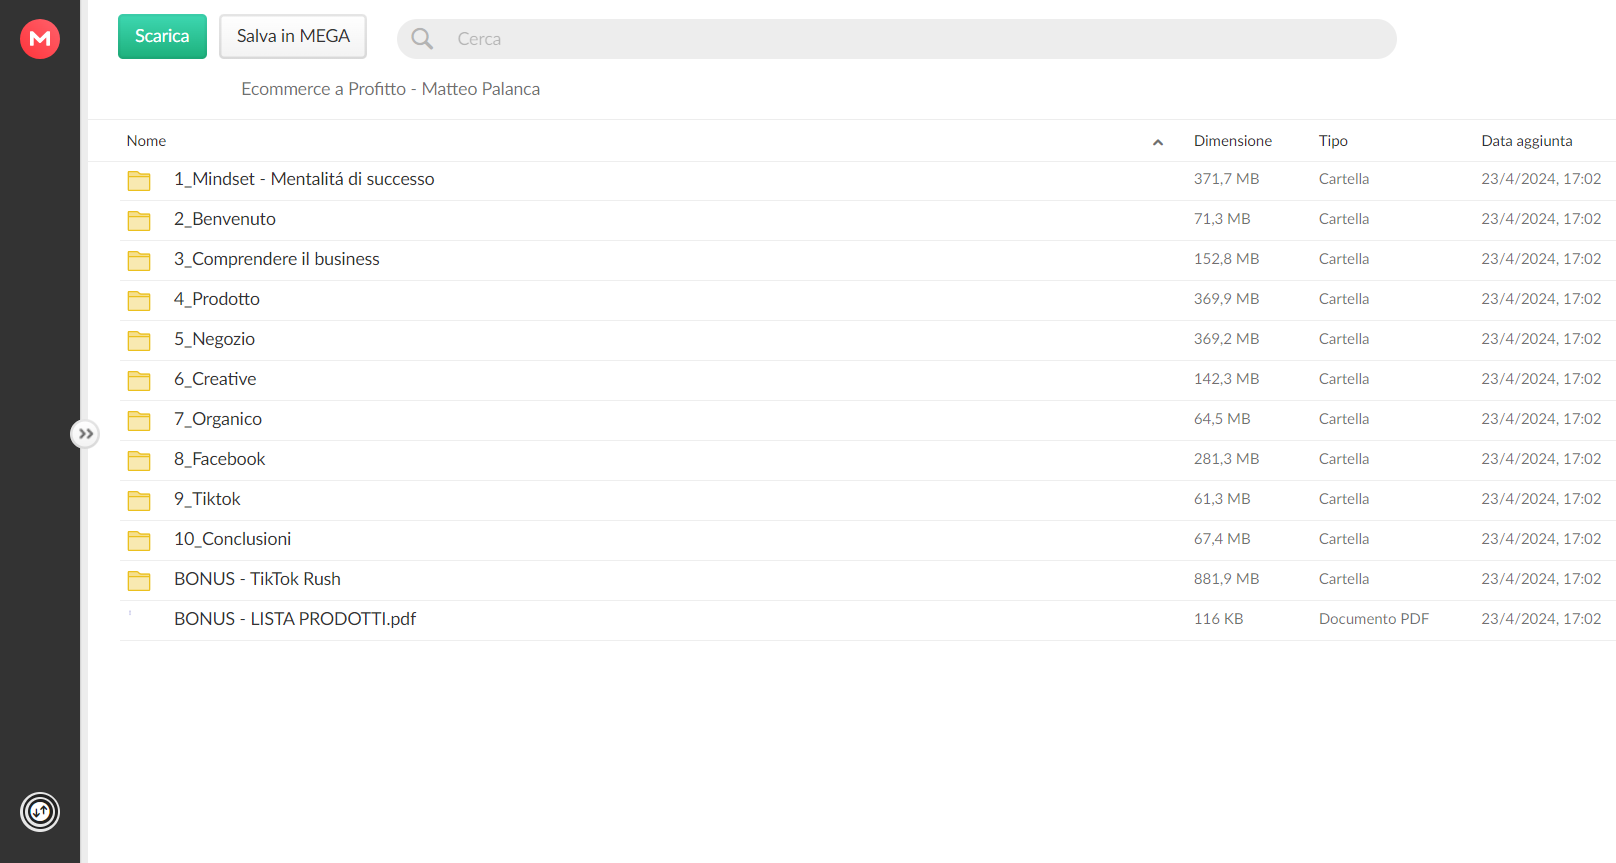This screenshot has width=1616, height=863.
Task: Sort by the Data aggiunta column header
Action: click(x=1527, y=141)
